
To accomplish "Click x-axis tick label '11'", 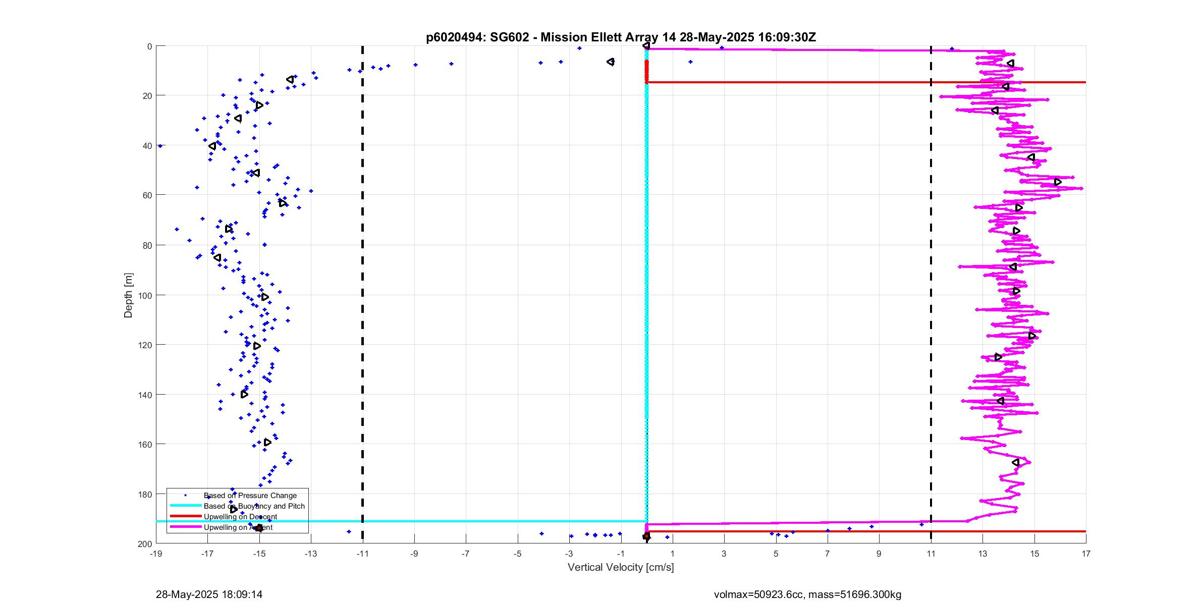I will pos(931,553).
